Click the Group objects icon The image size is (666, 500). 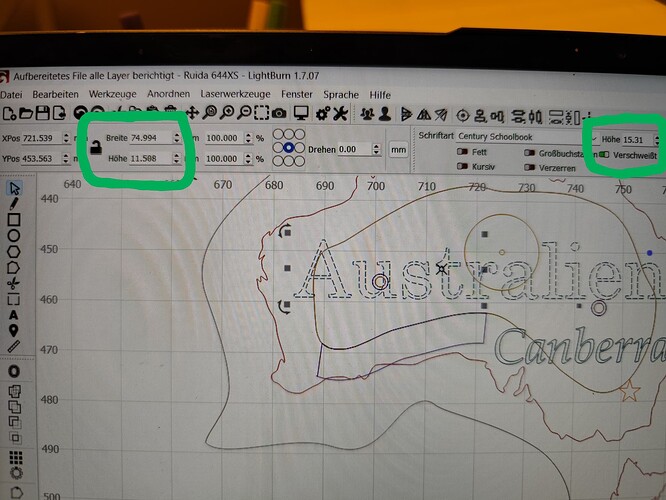(367, 114)
